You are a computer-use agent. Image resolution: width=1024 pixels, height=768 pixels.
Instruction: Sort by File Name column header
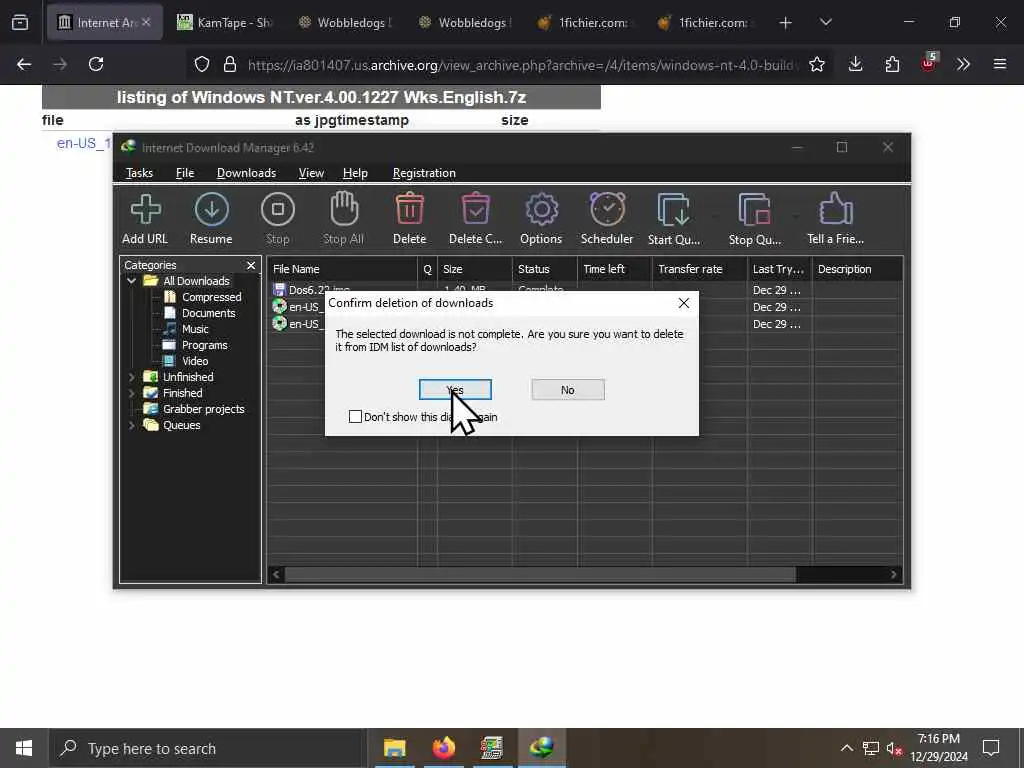(x=342, y=269)
